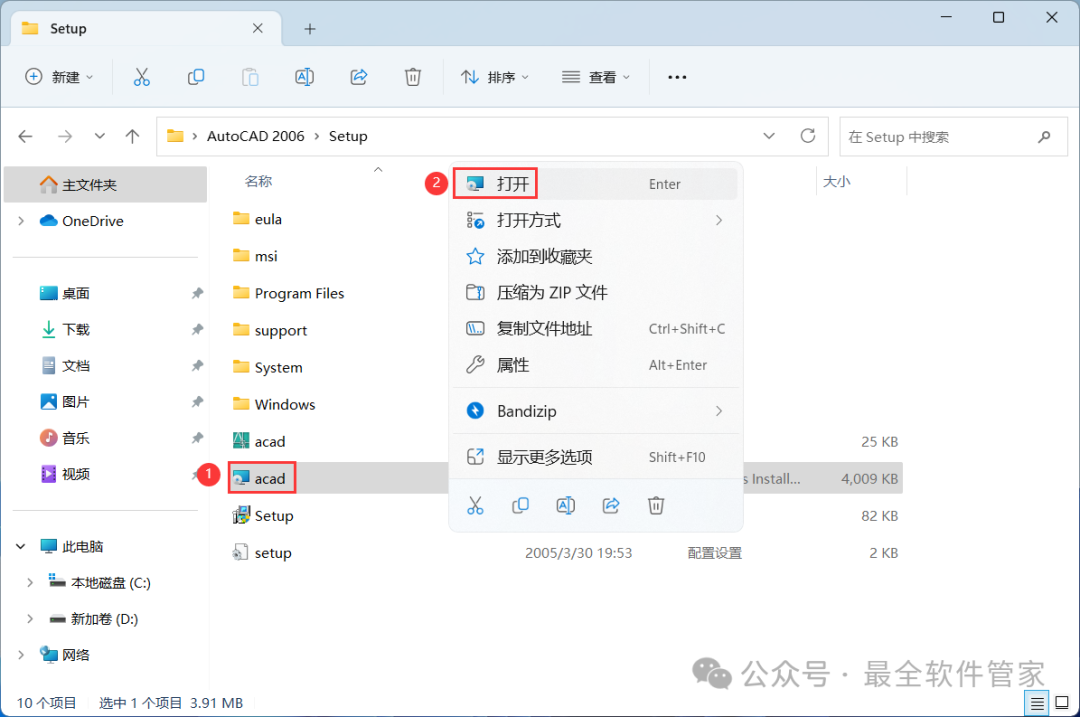
Task: Expand the address bar history dropdown
Action: (x=769, y=136)
